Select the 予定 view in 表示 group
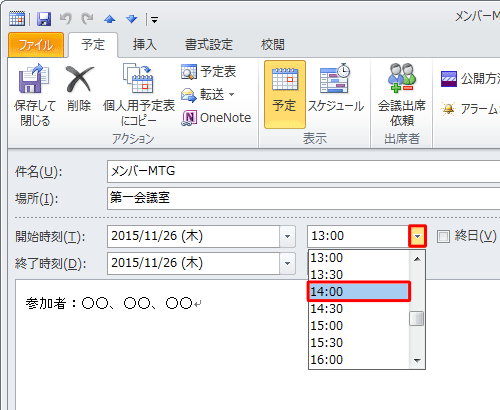This screenshot has height=410, width=500. [285, 94]
